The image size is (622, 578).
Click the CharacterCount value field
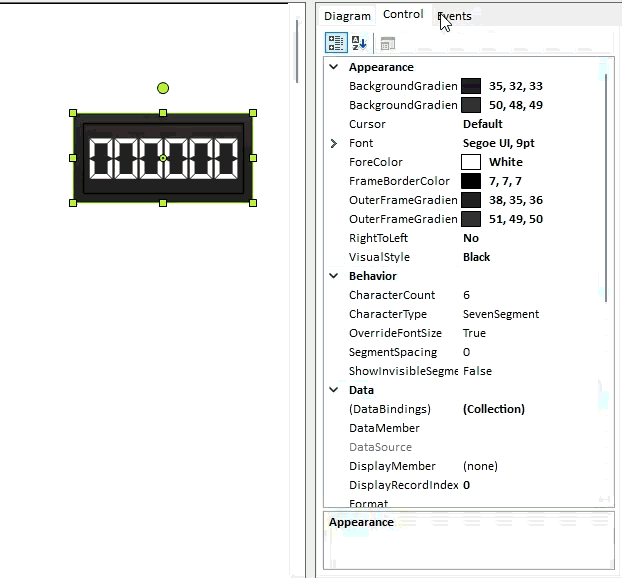(x=530, y=295)
